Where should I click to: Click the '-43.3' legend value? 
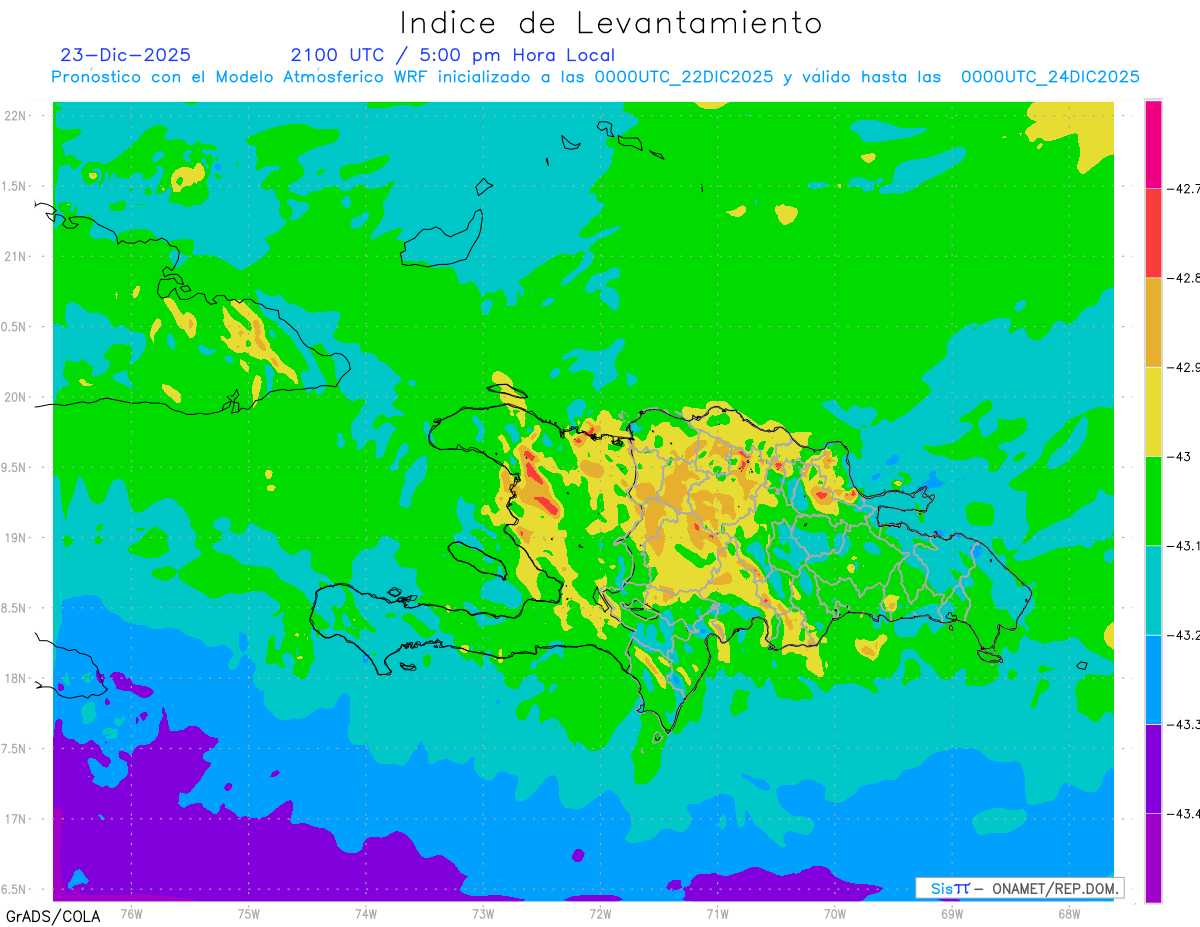(1184, 724)
